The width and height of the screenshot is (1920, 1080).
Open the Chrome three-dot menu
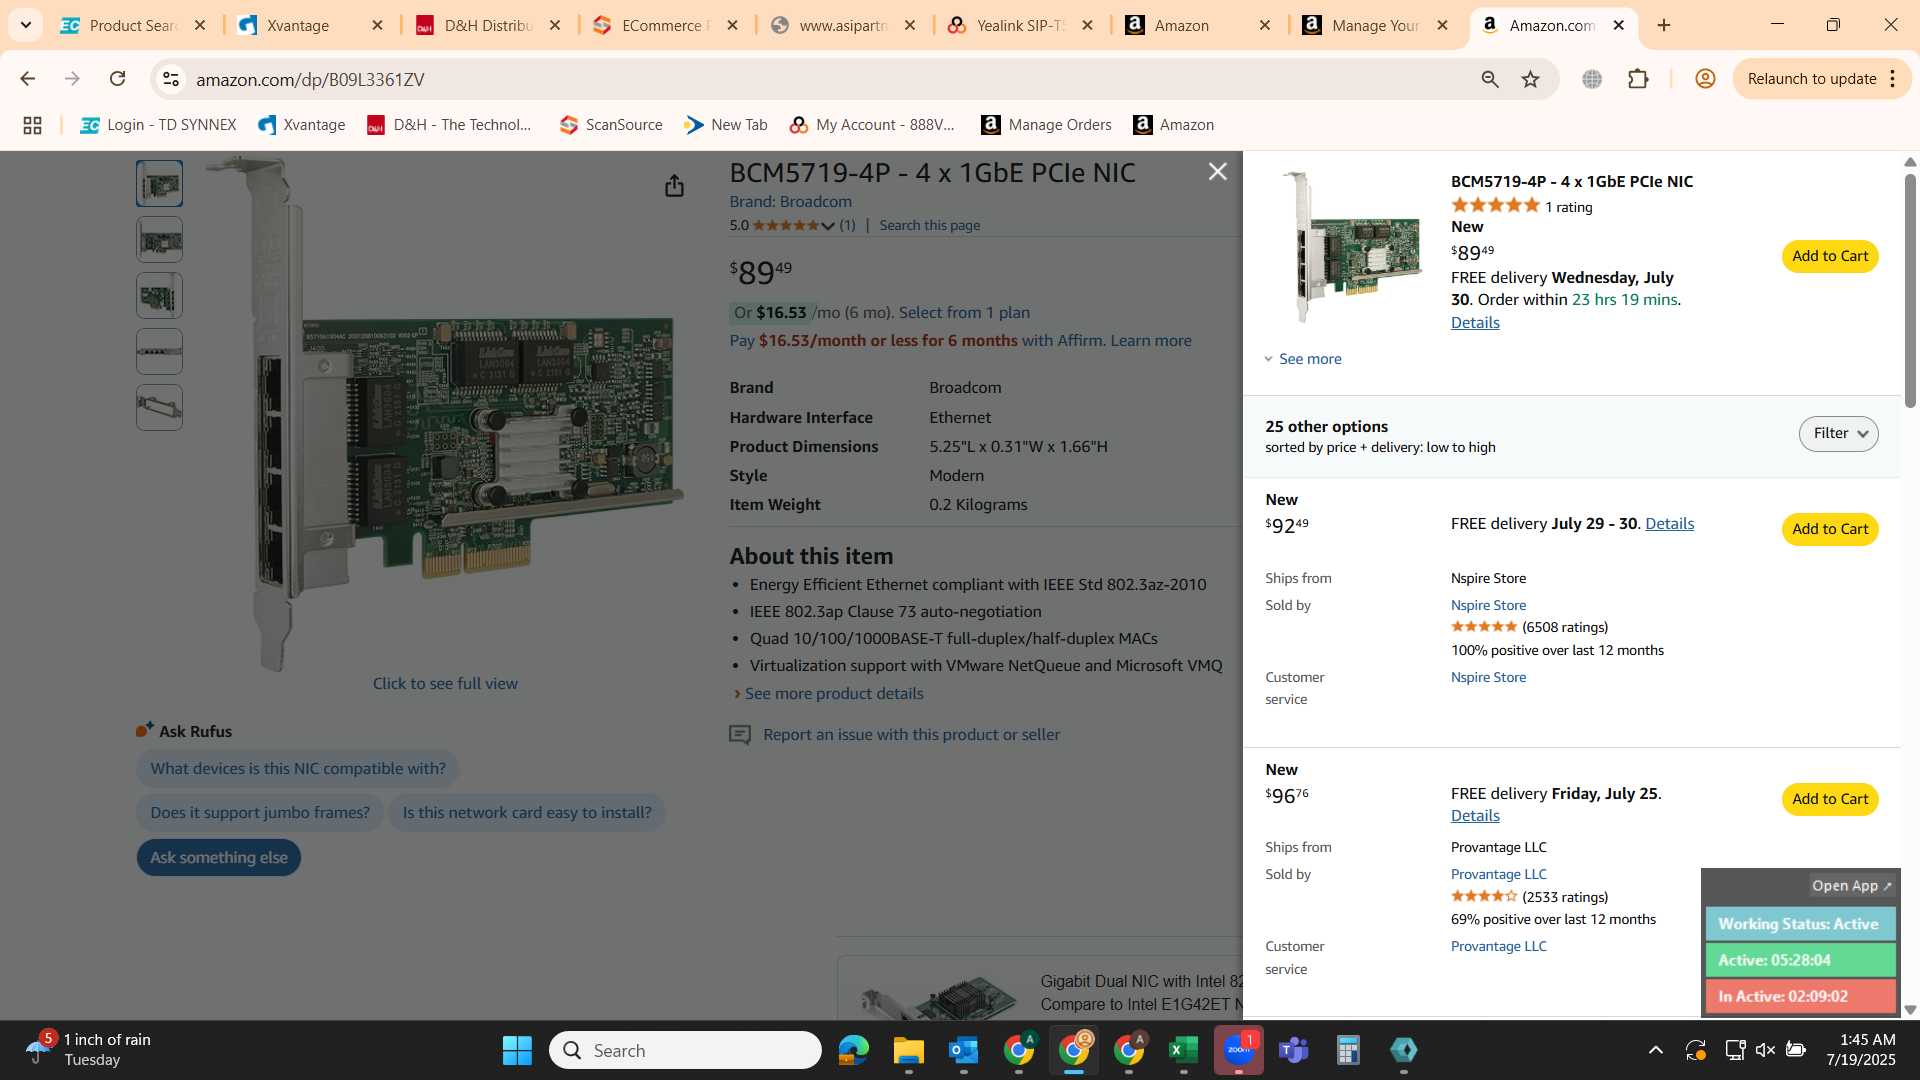click(1893, 79)
